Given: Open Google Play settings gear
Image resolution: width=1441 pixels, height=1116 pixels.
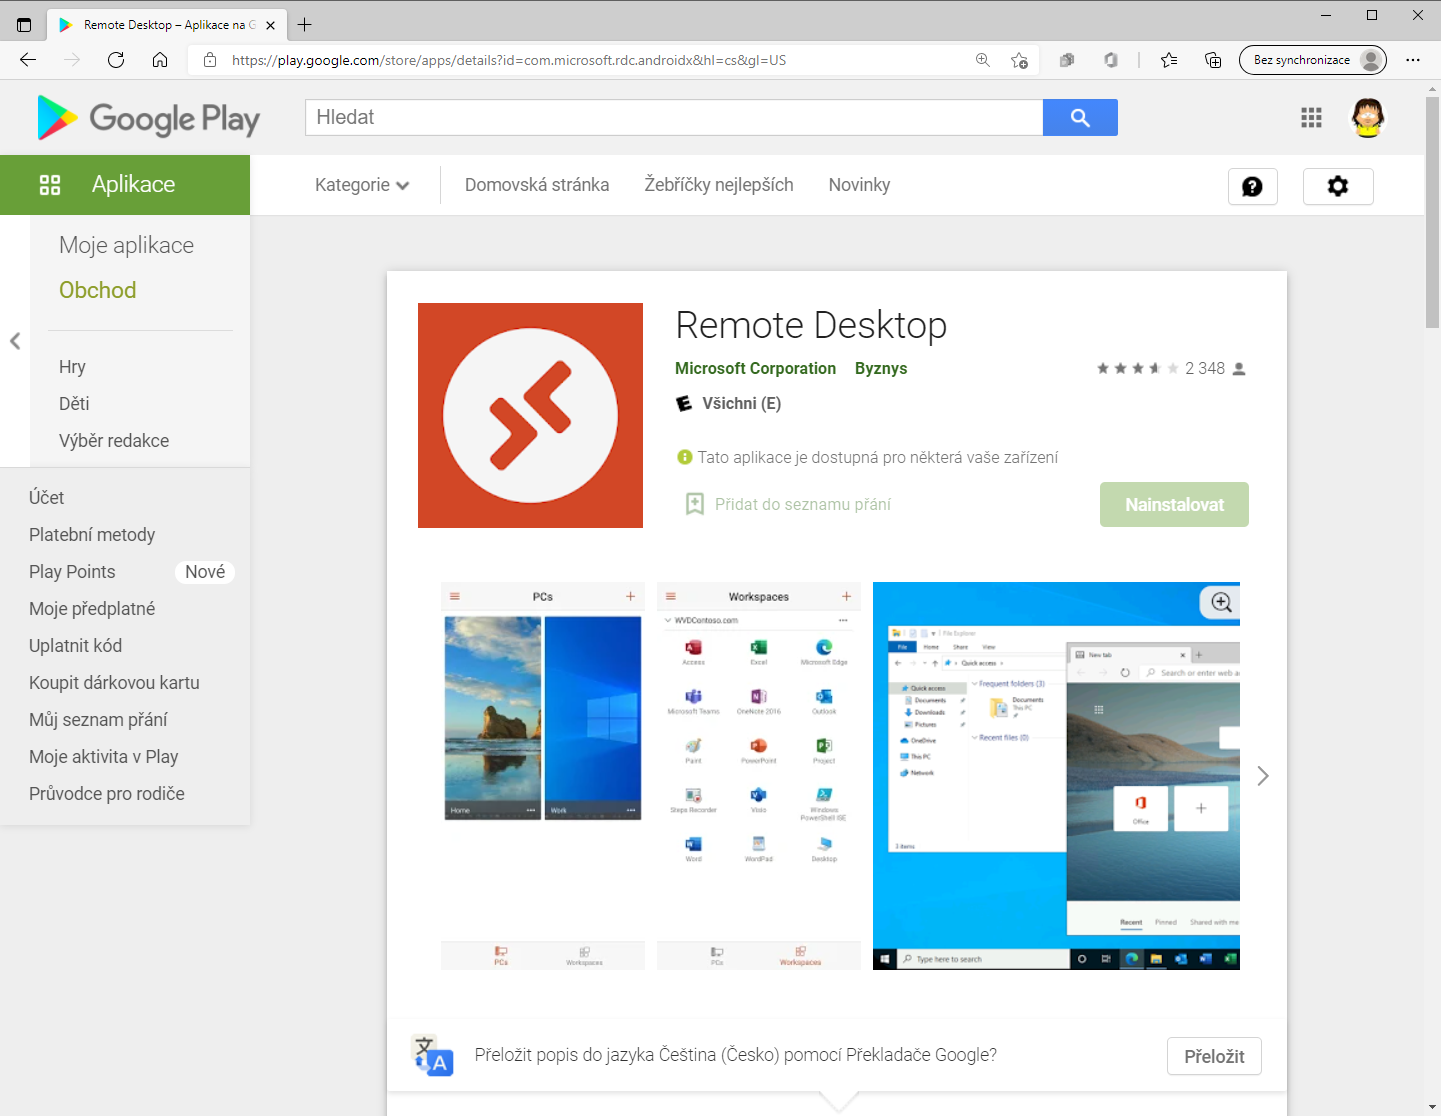Looking at the screenshot, I should [x=1338, y=186].
